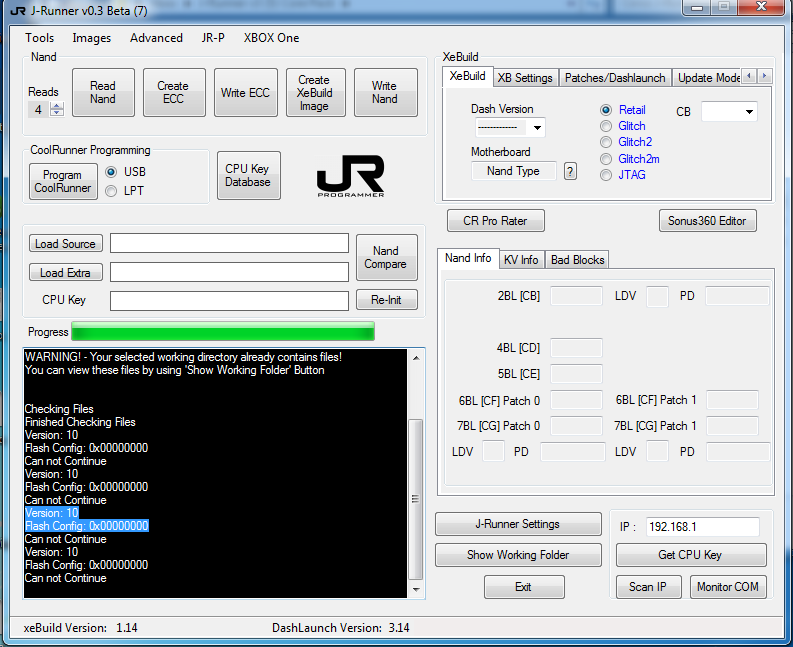793x647 pixels.
Task: Click the Re-Init button
Action: point(386,299)
